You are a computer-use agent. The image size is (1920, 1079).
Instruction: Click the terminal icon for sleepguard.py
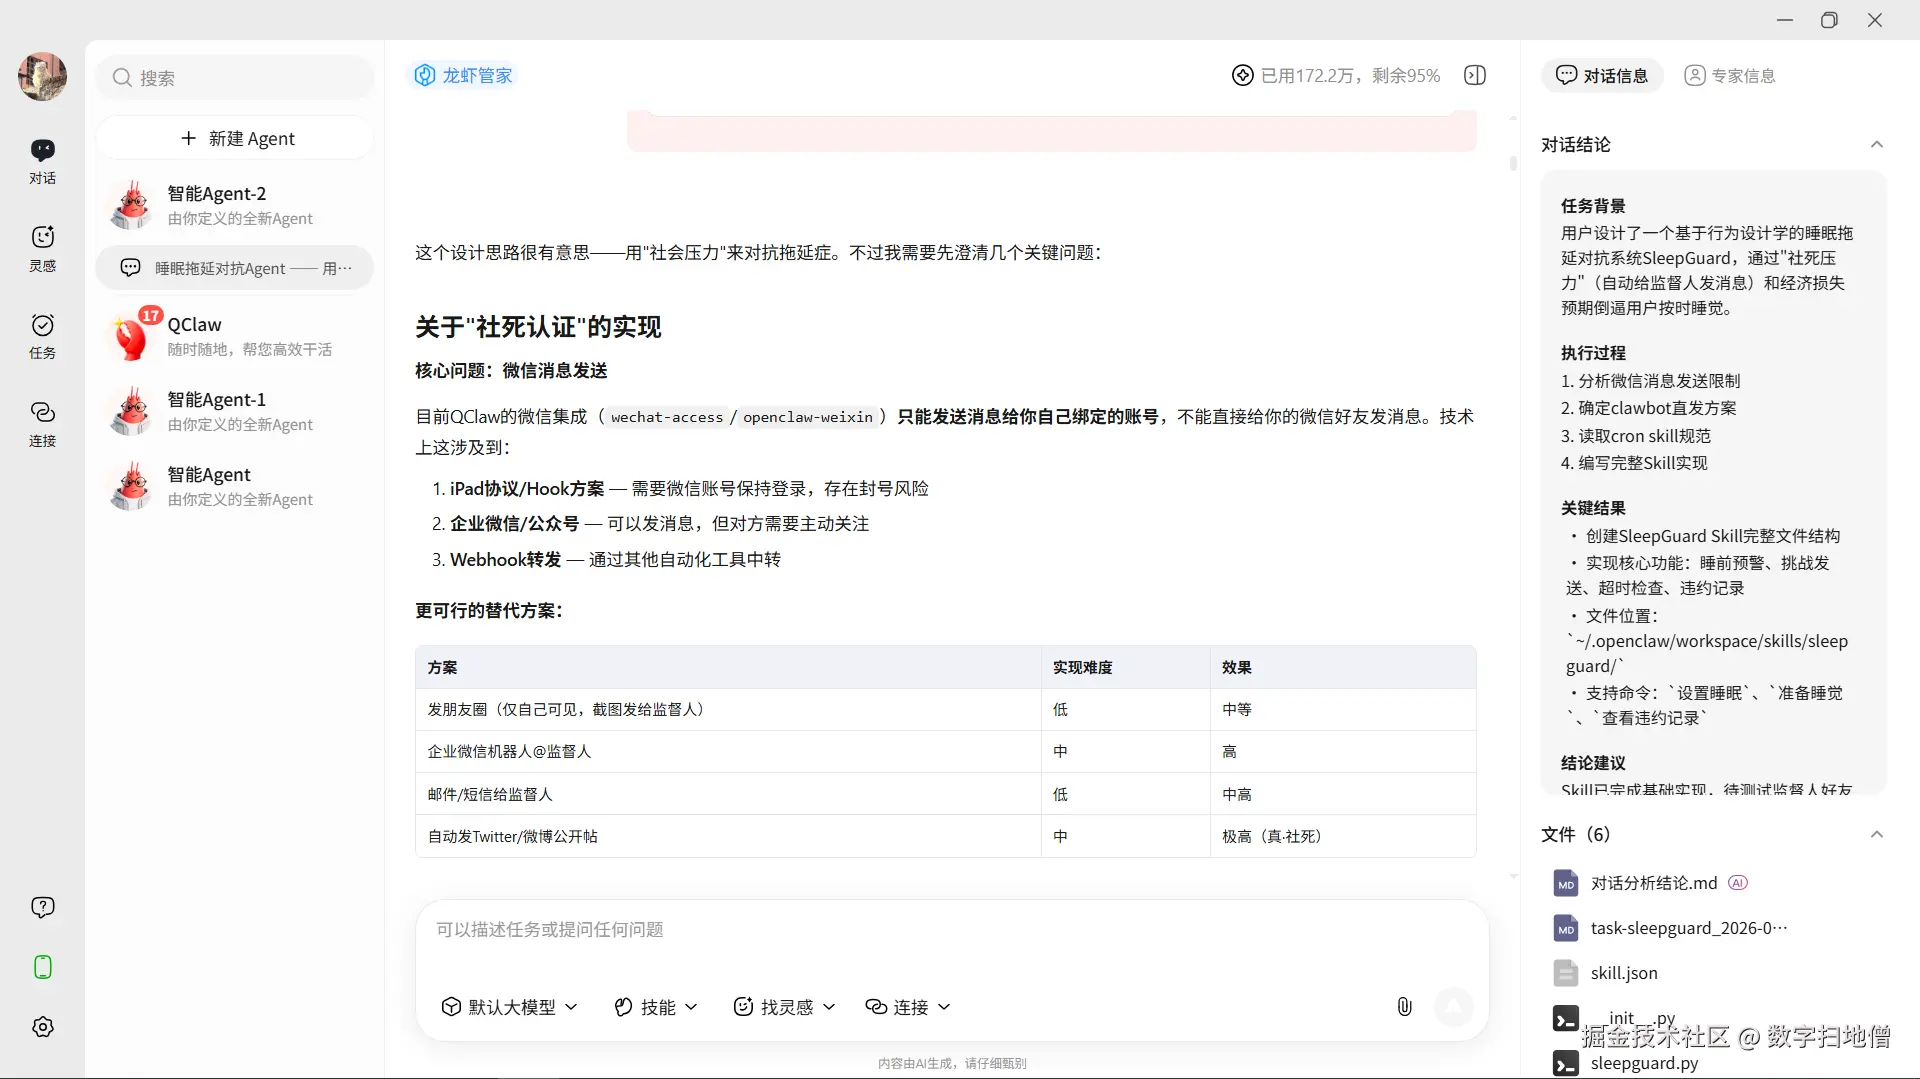pyautogui.click(x=1566, y=1063)
